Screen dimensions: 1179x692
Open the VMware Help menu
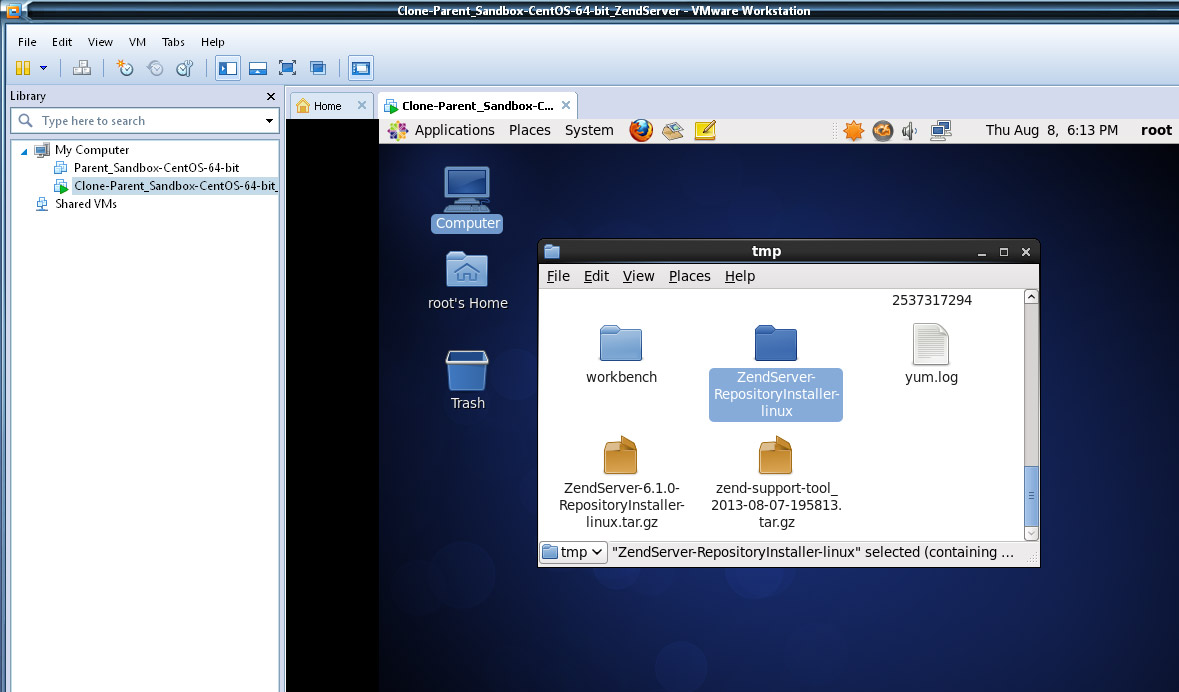tap(213, 42)
